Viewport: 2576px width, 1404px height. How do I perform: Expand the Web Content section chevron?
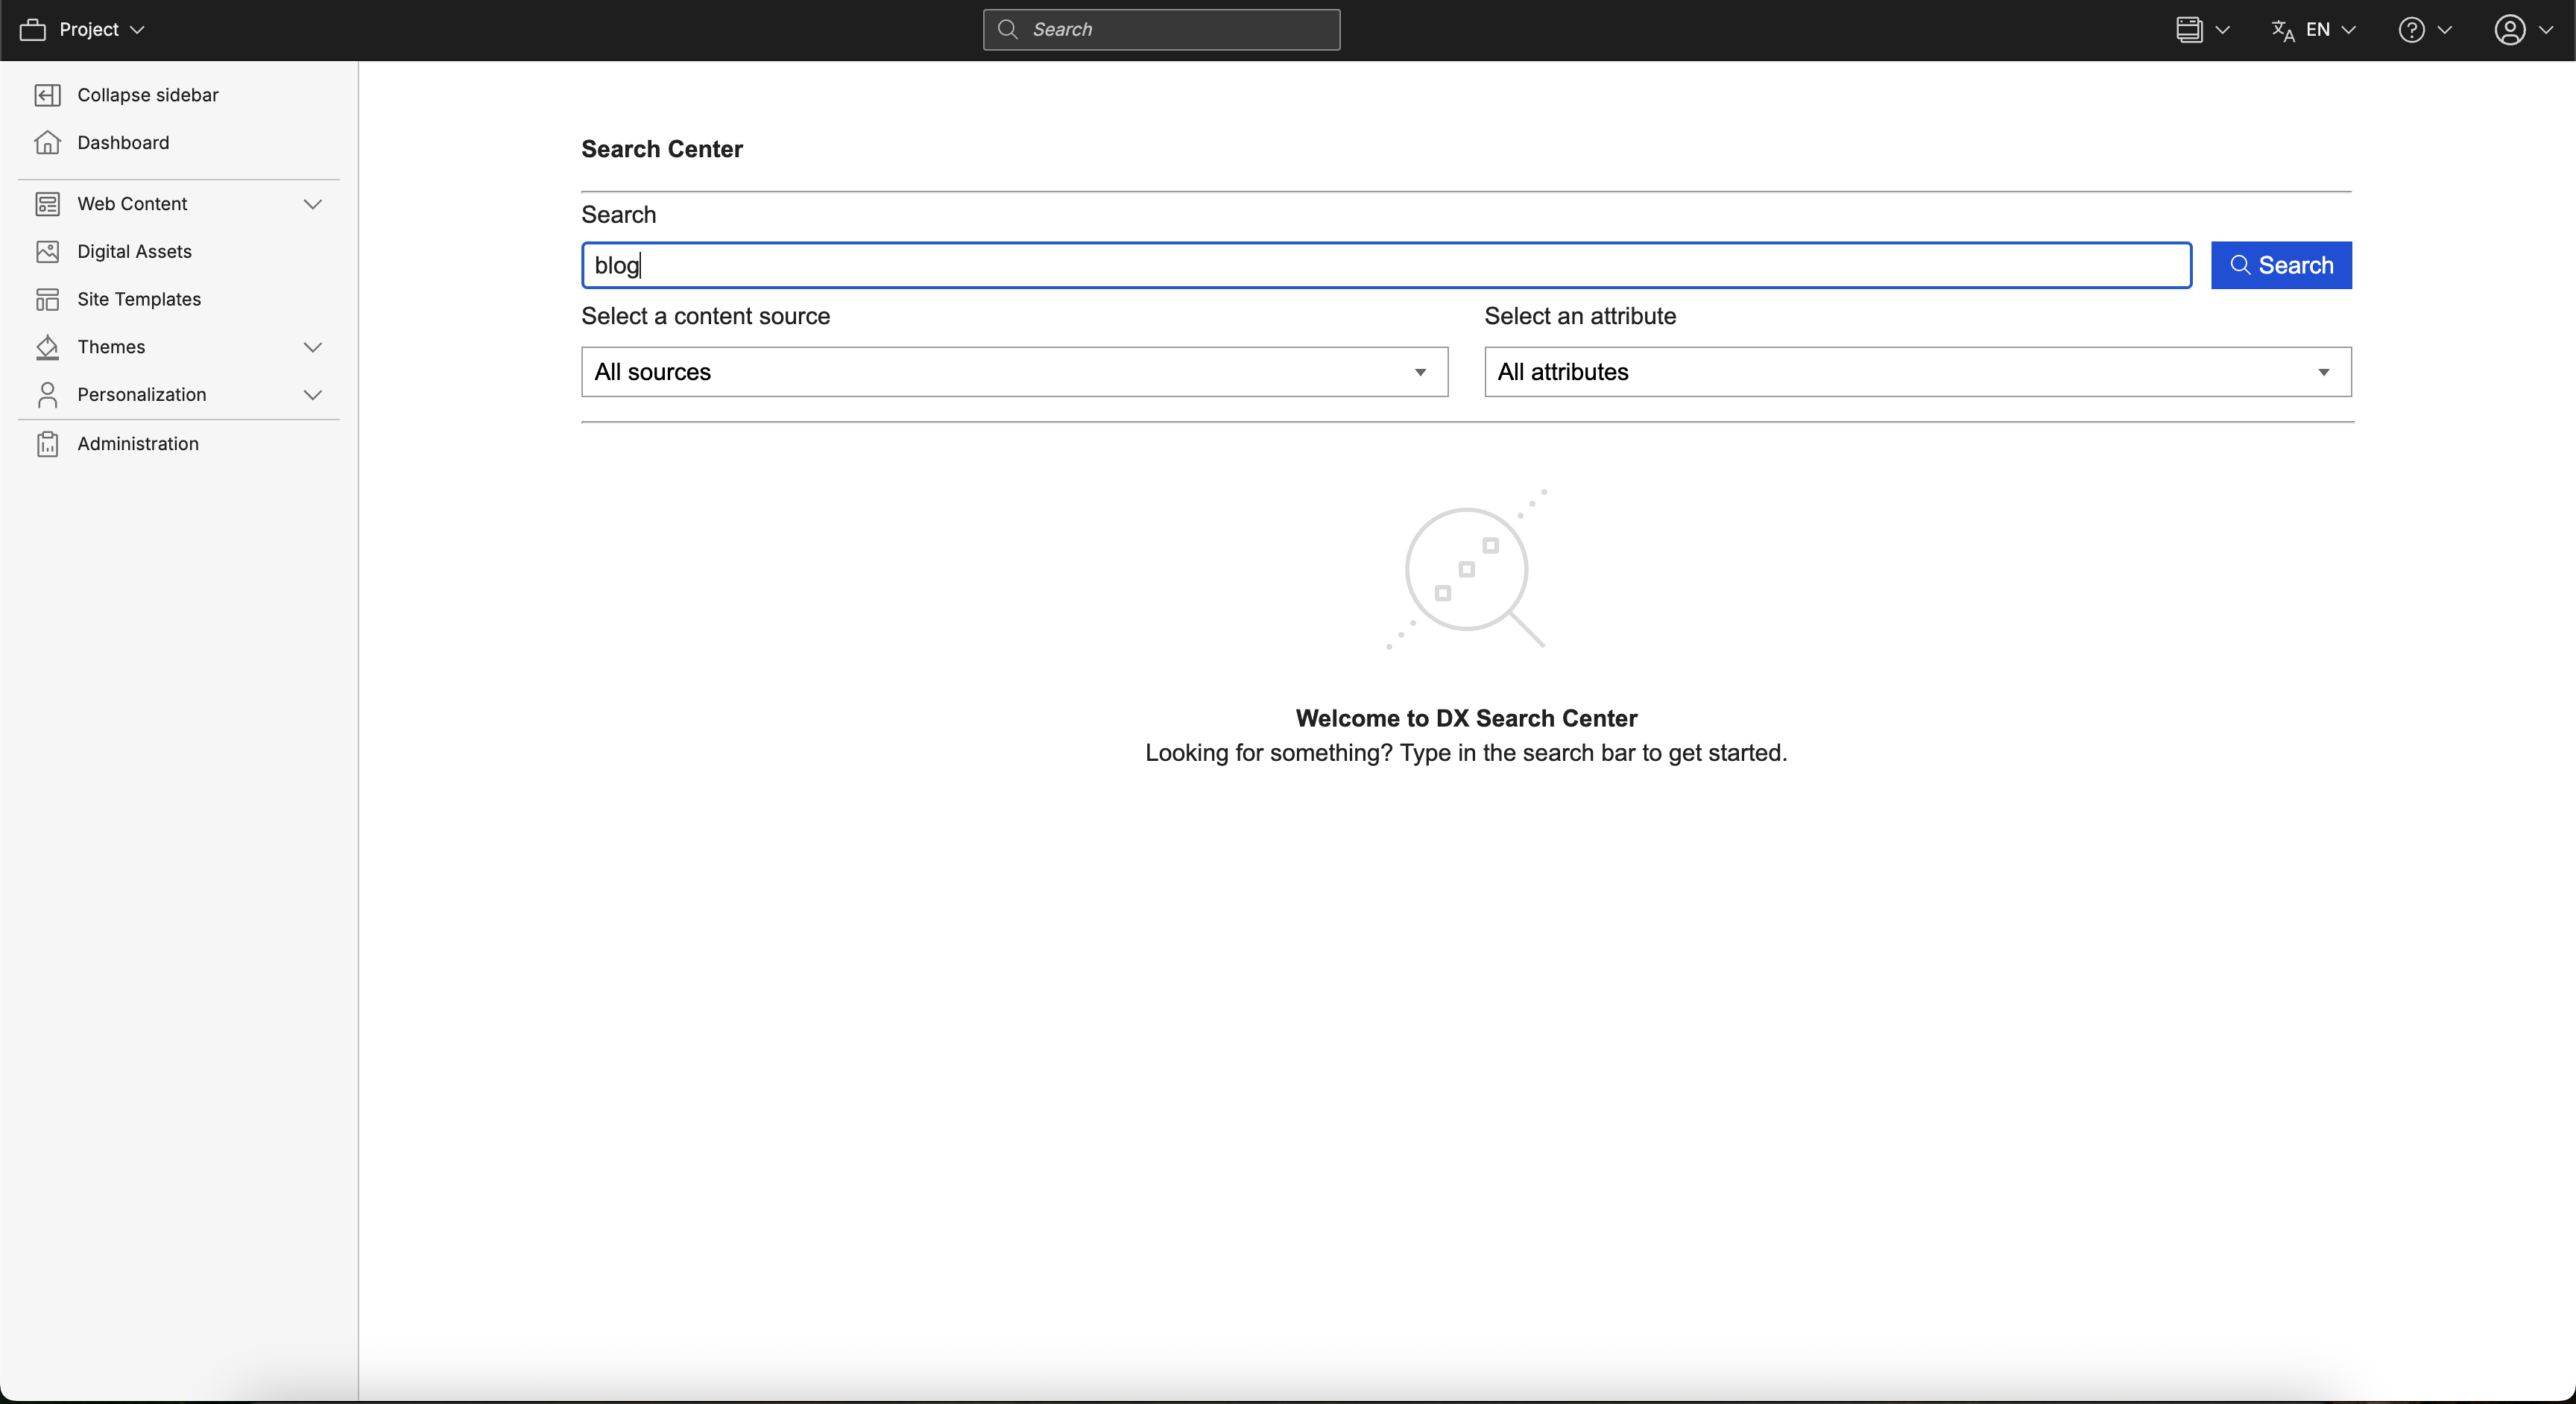tap(312, 204)
